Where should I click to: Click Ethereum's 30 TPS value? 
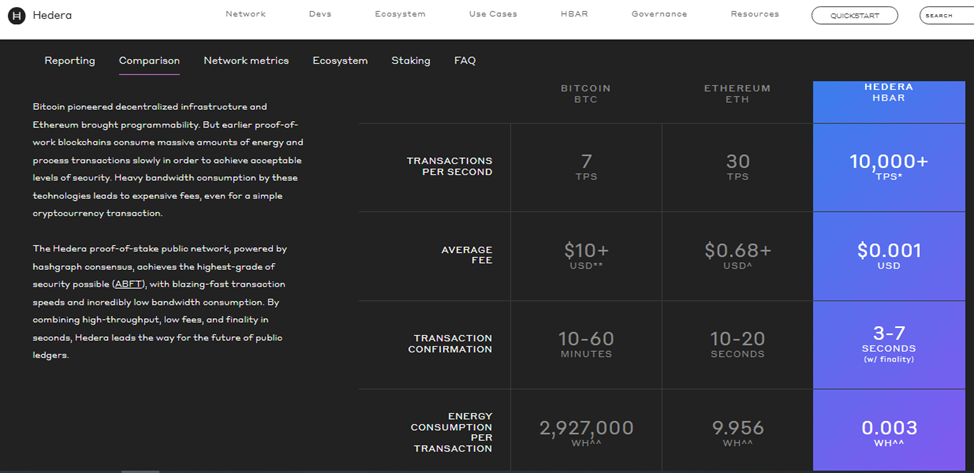(737, 167)
